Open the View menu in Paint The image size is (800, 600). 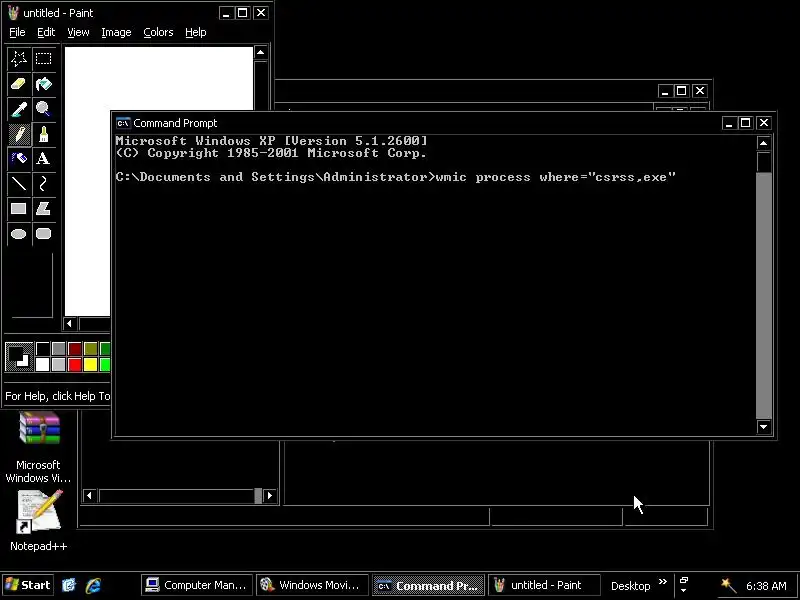coord(78,32)
